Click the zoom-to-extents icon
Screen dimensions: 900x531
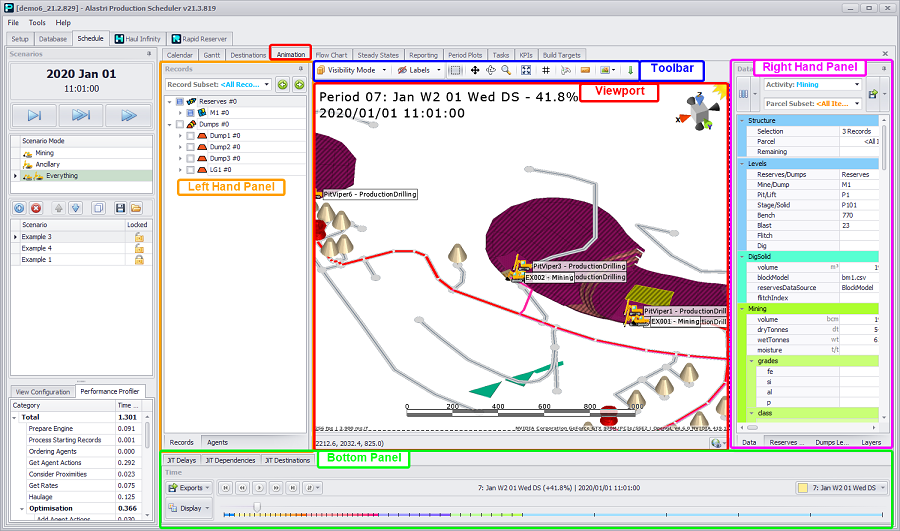[524, 71]
